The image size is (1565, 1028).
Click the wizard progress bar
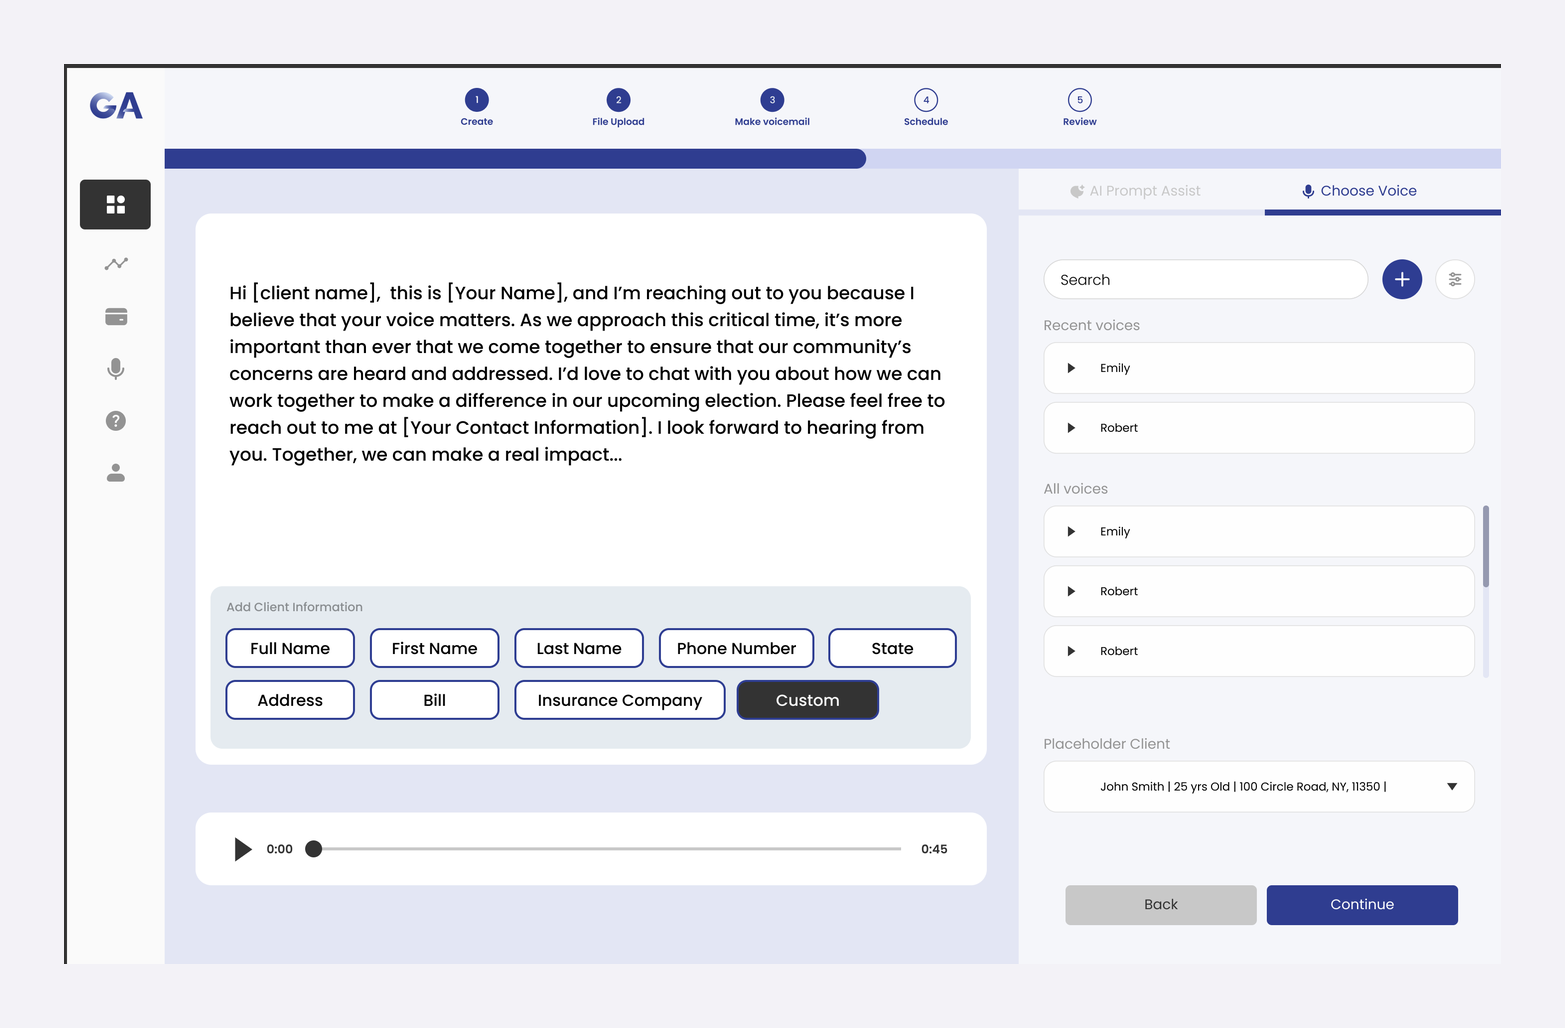832,159
